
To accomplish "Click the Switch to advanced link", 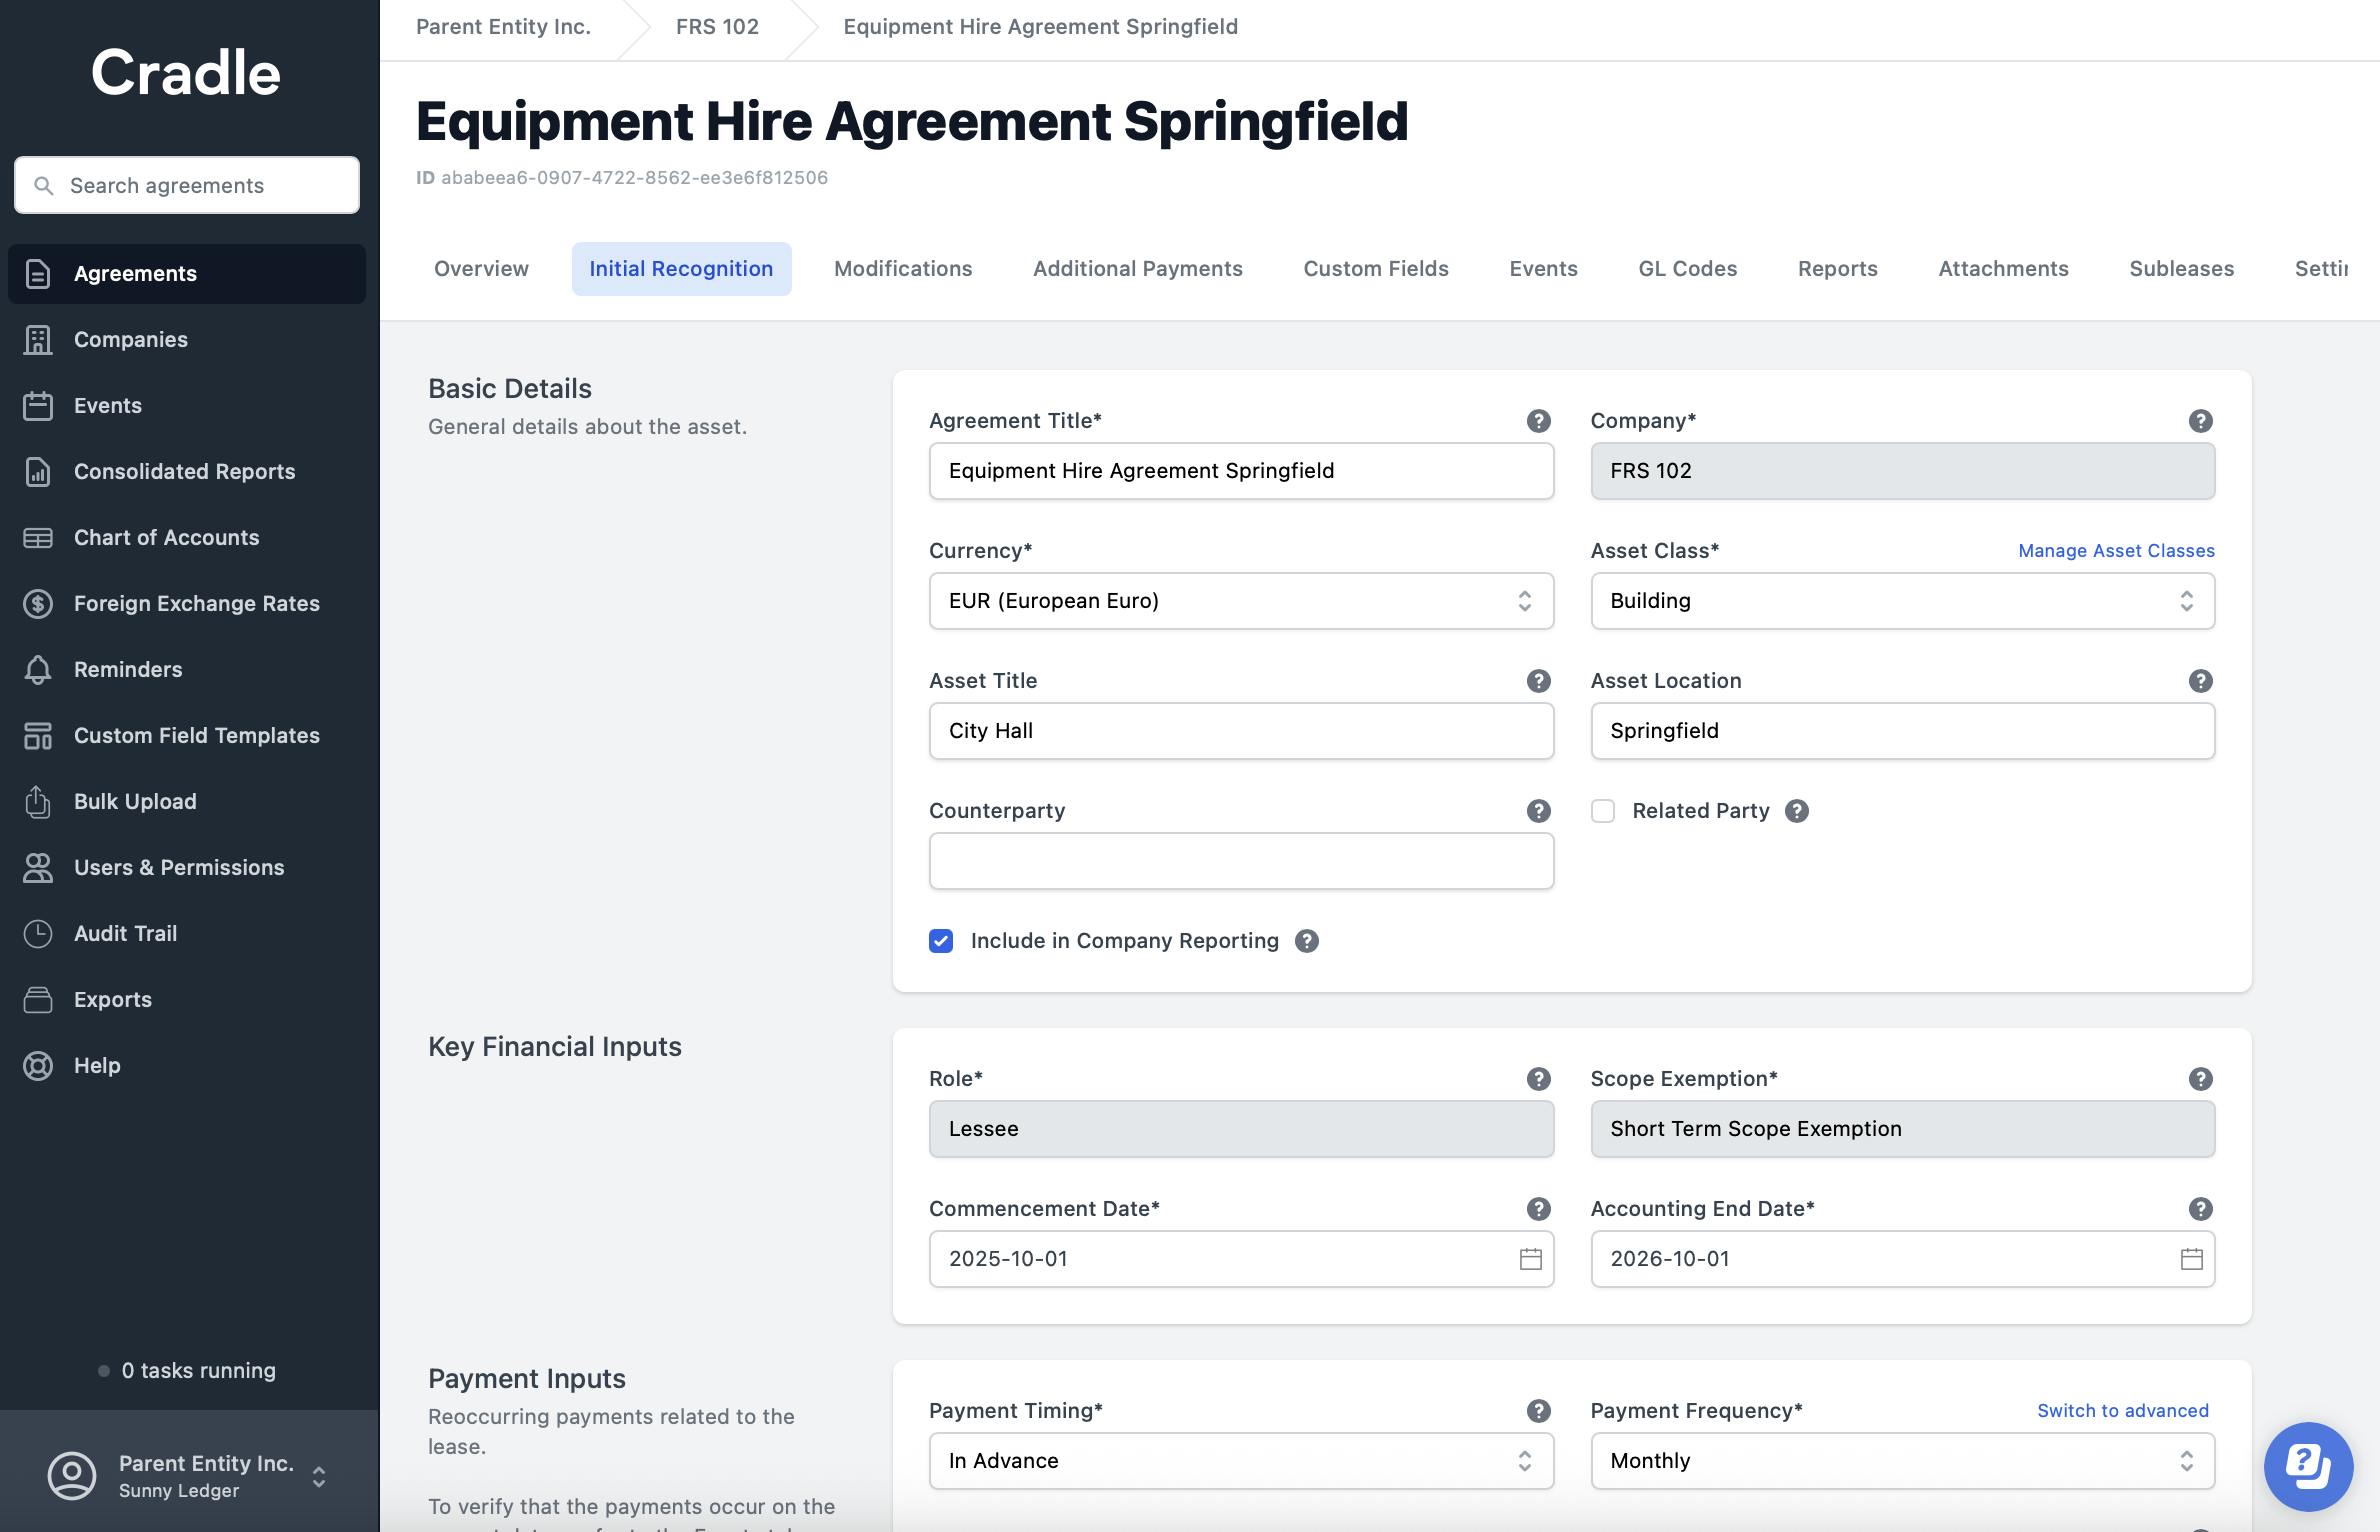I will tap(2122, 1411).
